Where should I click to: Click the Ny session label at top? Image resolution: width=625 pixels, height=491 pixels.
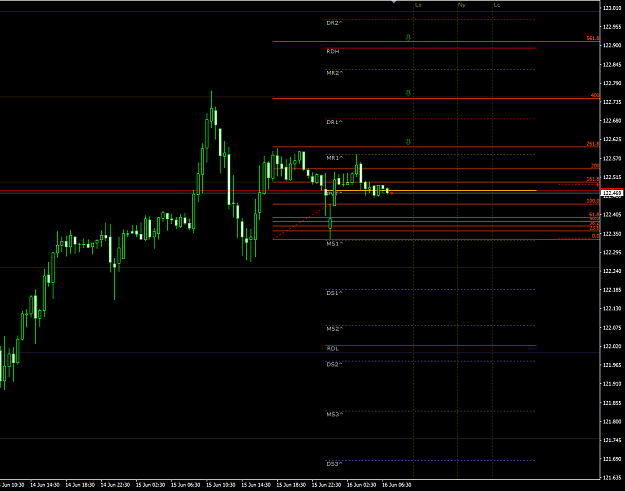462,5
